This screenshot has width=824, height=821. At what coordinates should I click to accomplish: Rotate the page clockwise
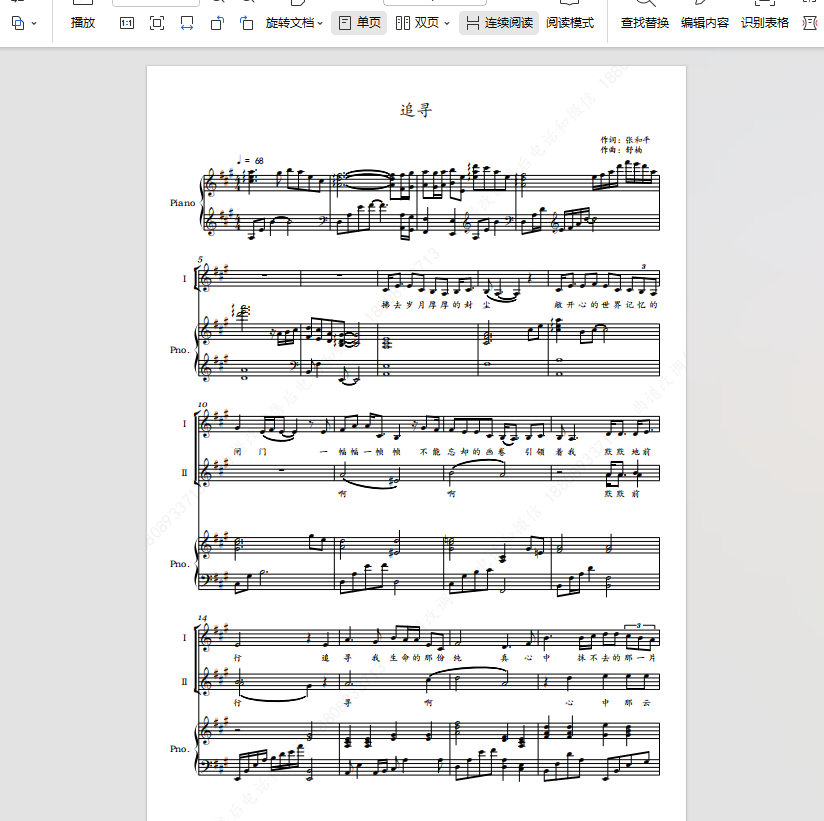(x=246, y=23)
